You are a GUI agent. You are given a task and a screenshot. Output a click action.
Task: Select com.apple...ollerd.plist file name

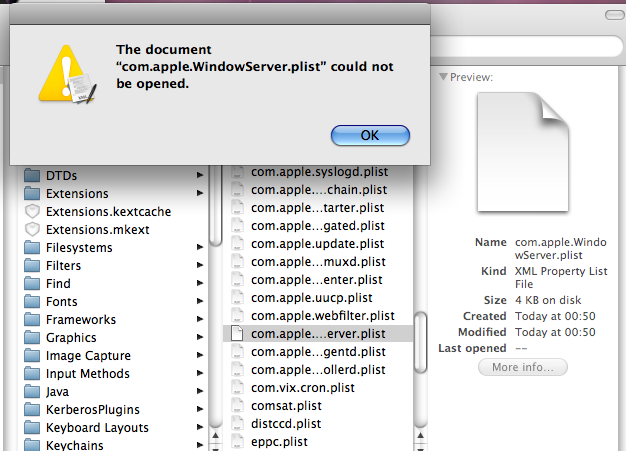[318, 369]
